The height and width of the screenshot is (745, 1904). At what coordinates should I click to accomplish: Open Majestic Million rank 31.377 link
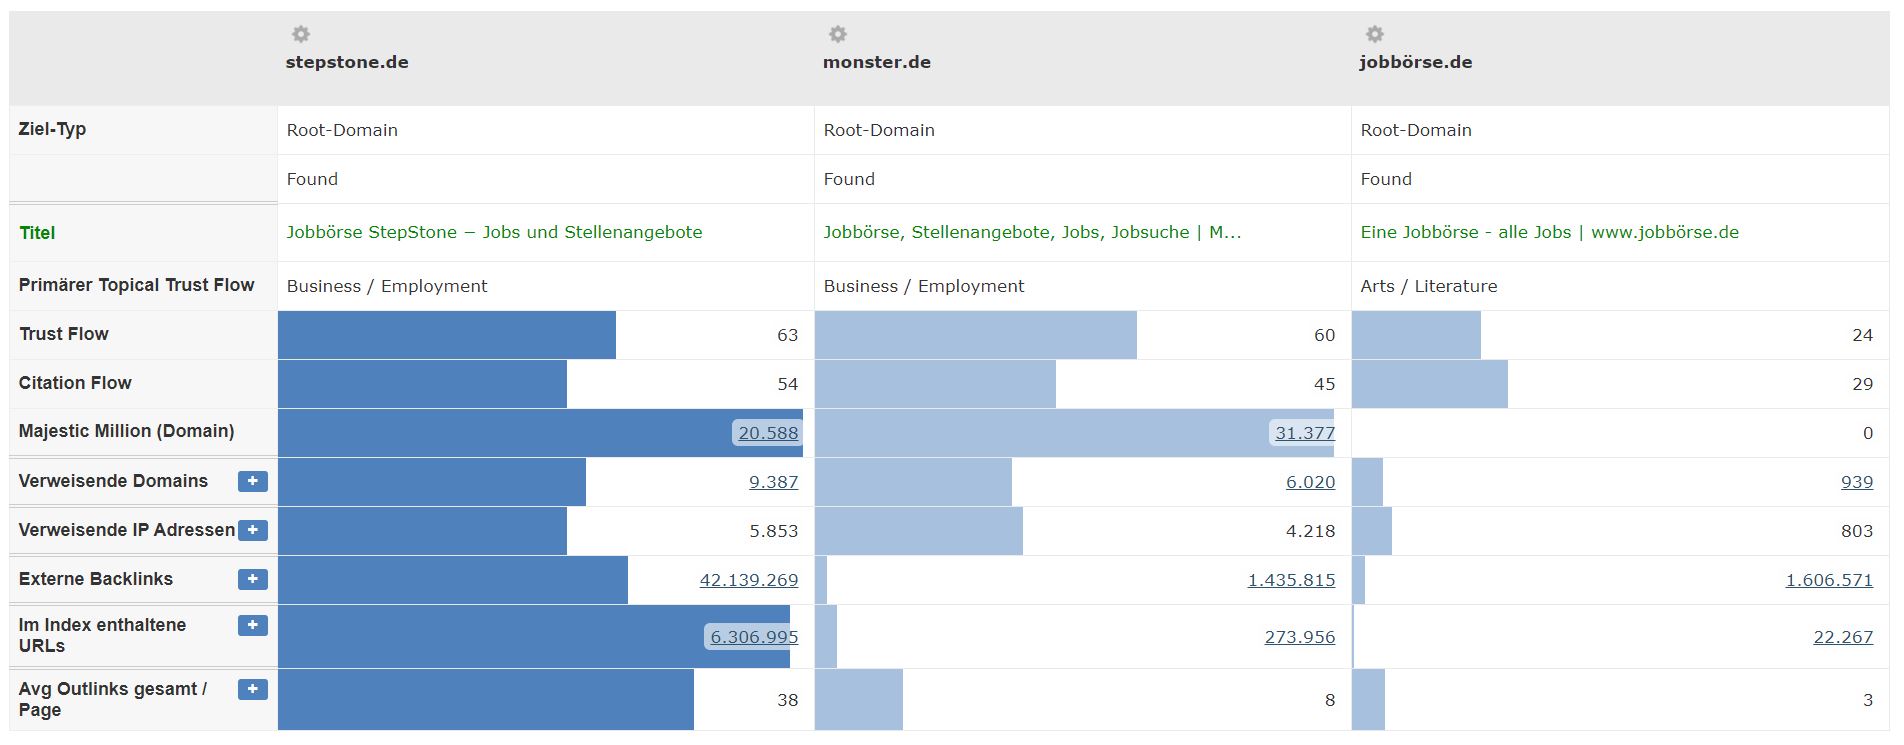pos(1305,433)
